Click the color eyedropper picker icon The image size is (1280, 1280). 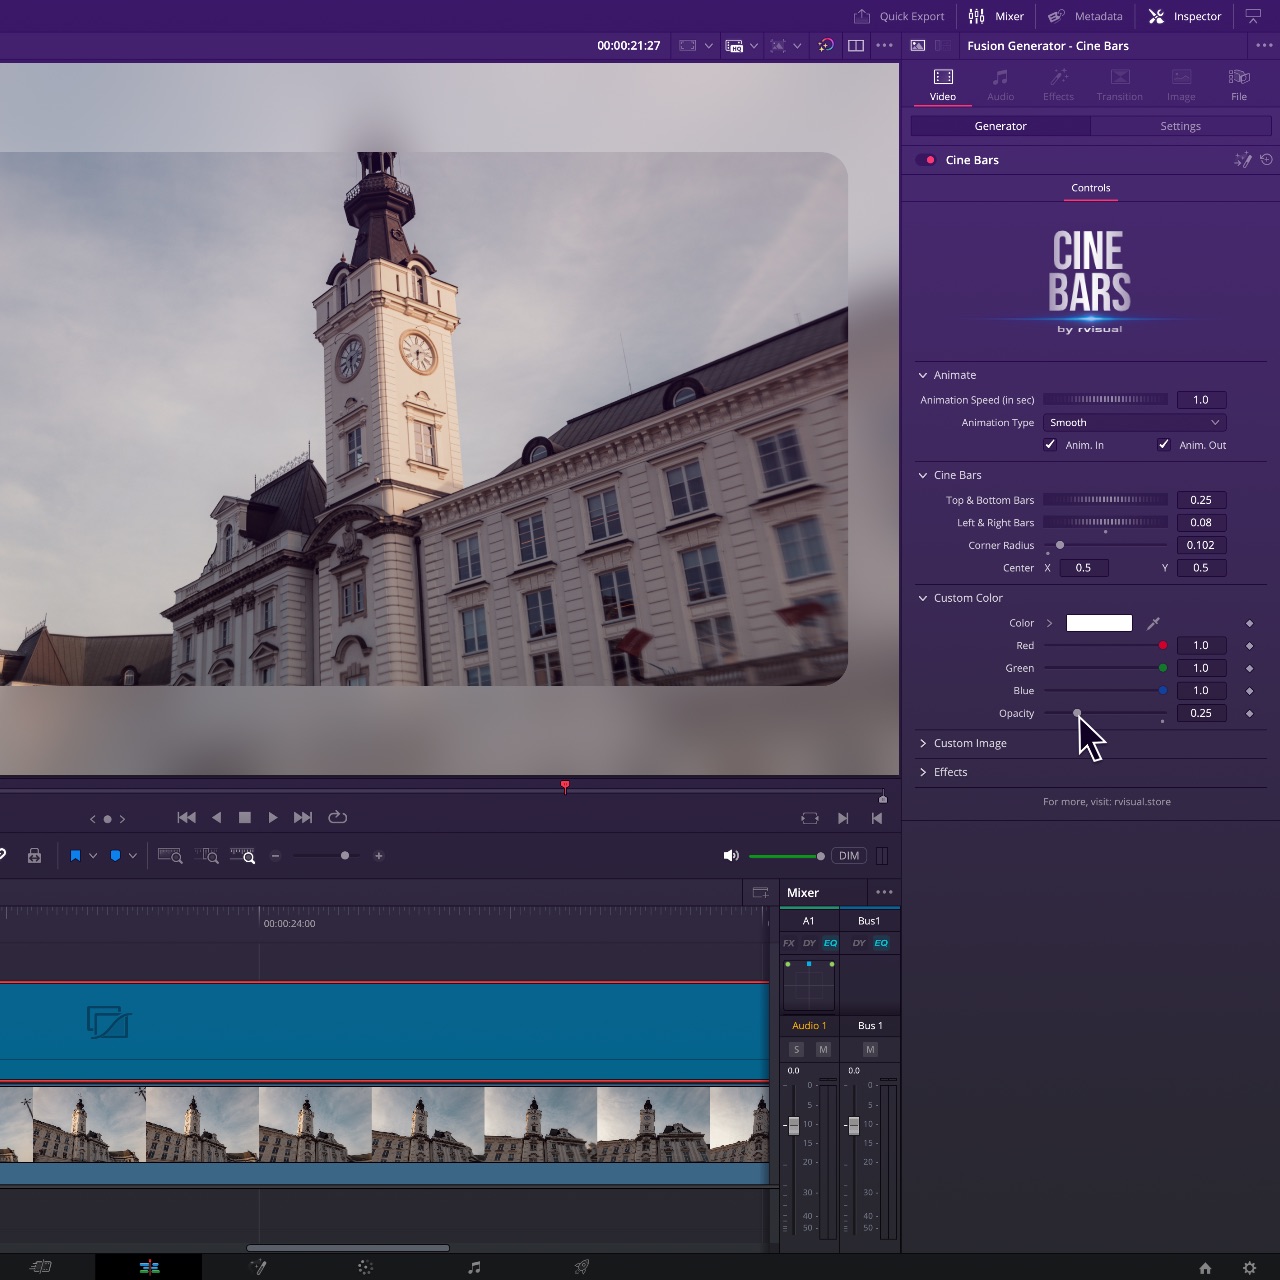coord(1153,623)
